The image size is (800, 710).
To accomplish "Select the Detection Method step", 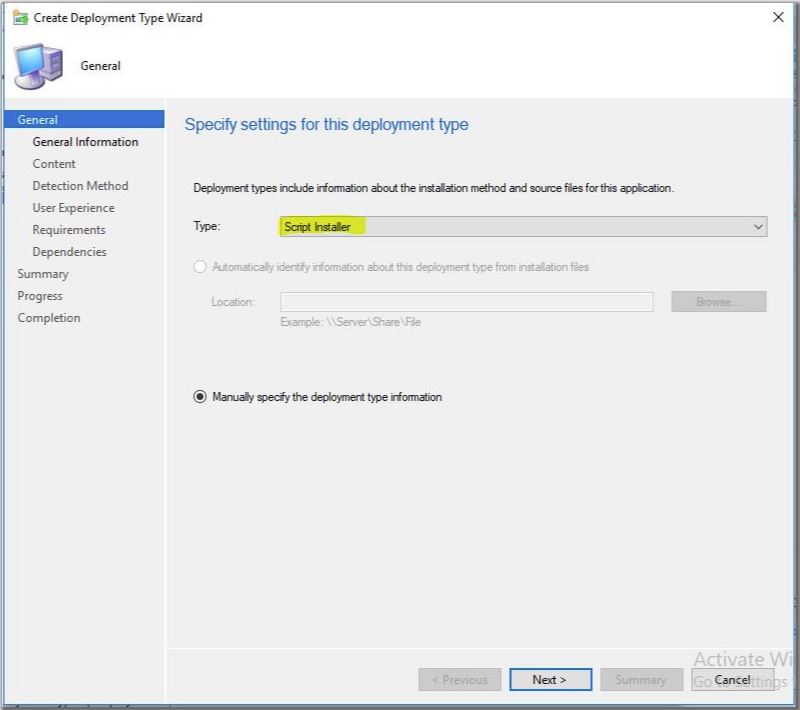I will [x=80, y=186].
